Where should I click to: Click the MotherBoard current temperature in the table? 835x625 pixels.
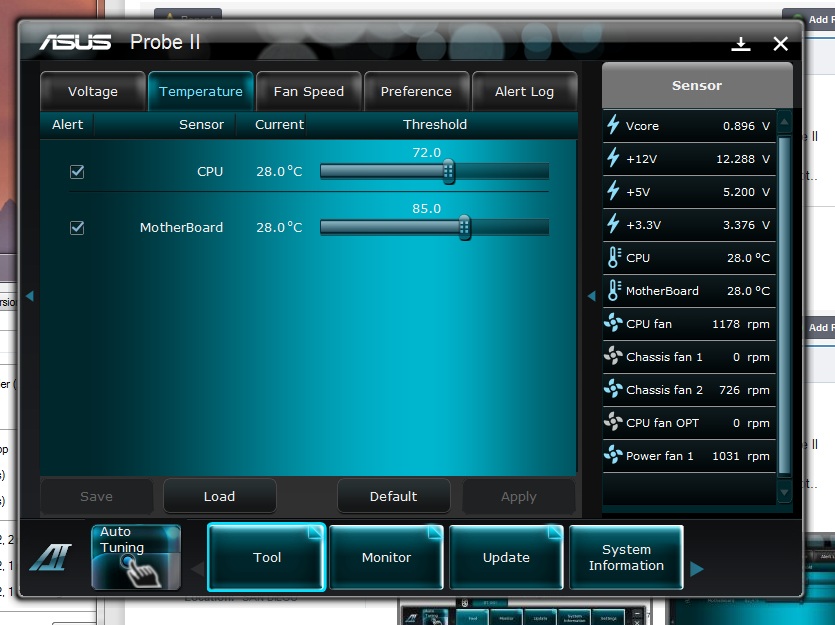[x=279, y=227]
